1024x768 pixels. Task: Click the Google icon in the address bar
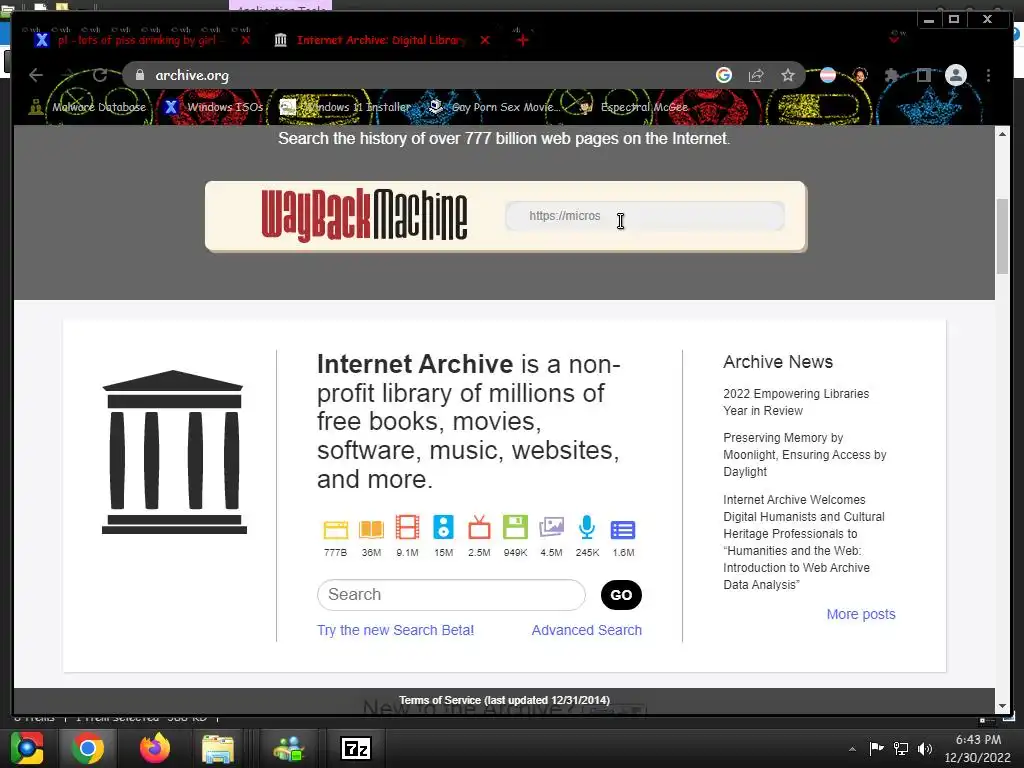(x=724, y=75)
